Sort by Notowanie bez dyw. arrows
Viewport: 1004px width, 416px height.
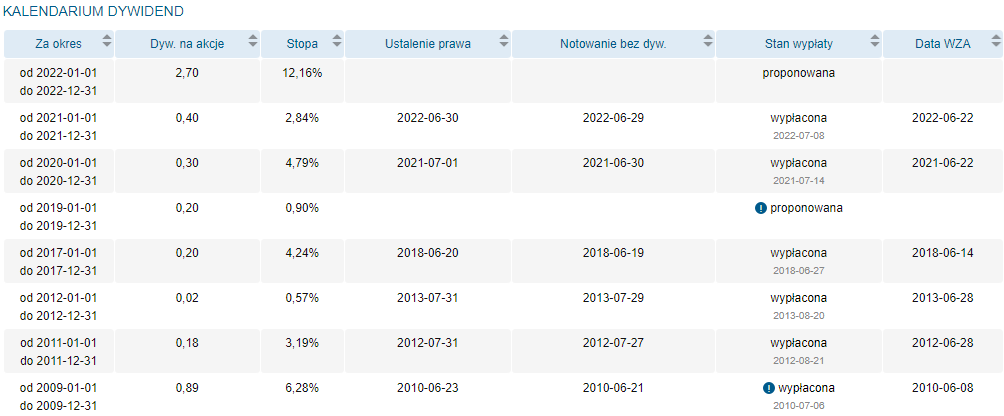(x=708, y=42)
